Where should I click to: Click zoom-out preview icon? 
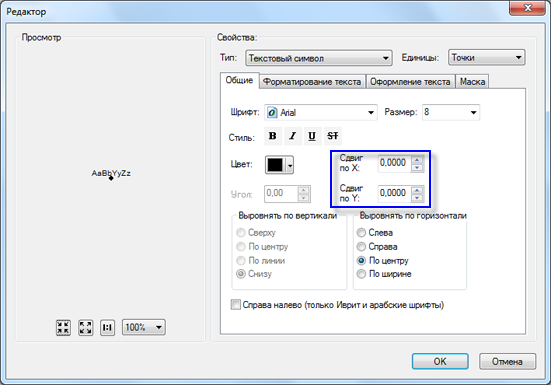click(x=63, y=327)
